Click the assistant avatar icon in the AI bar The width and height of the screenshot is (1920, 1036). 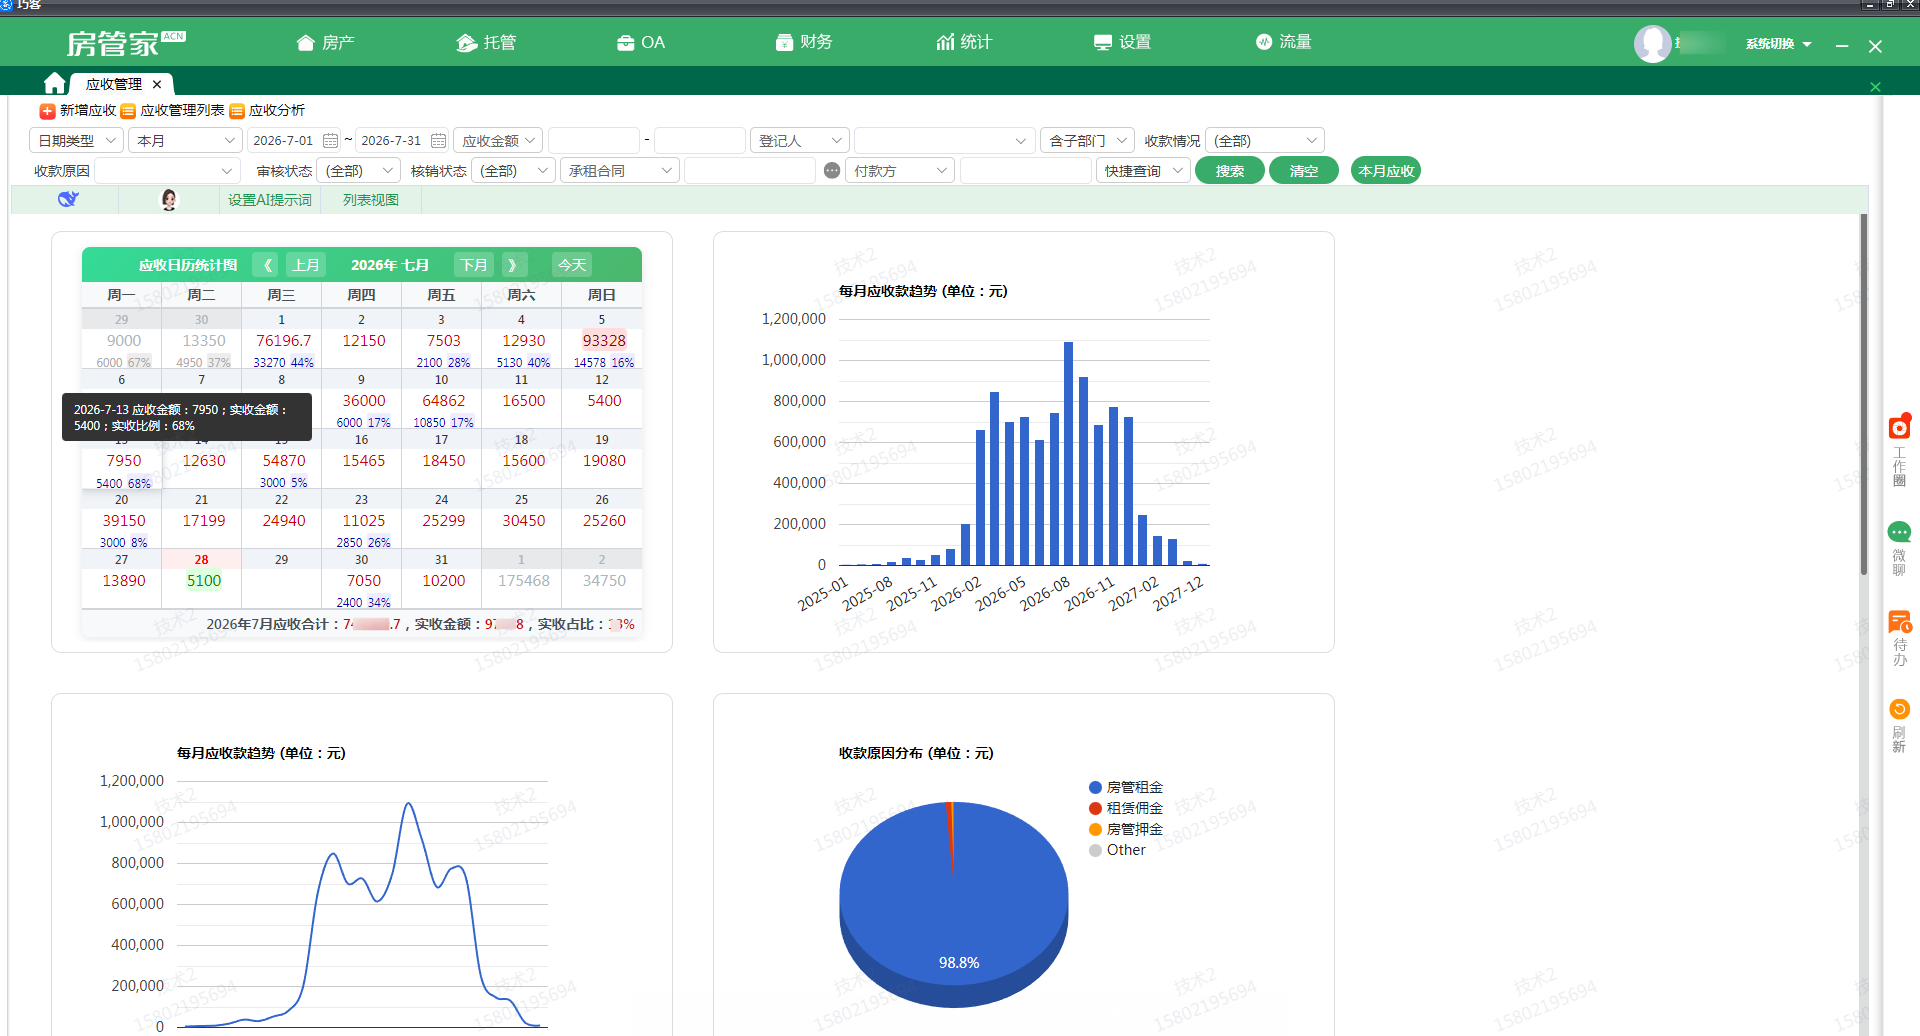coord(169,200)
